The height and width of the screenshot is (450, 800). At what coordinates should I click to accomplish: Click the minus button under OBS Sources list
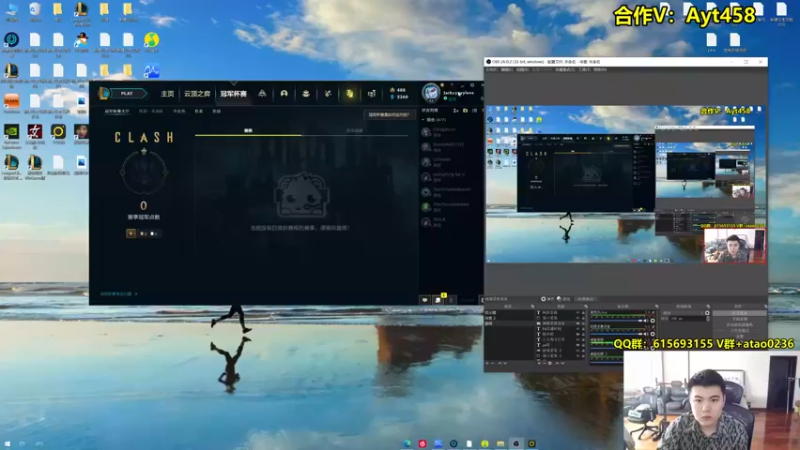[544, 363]
